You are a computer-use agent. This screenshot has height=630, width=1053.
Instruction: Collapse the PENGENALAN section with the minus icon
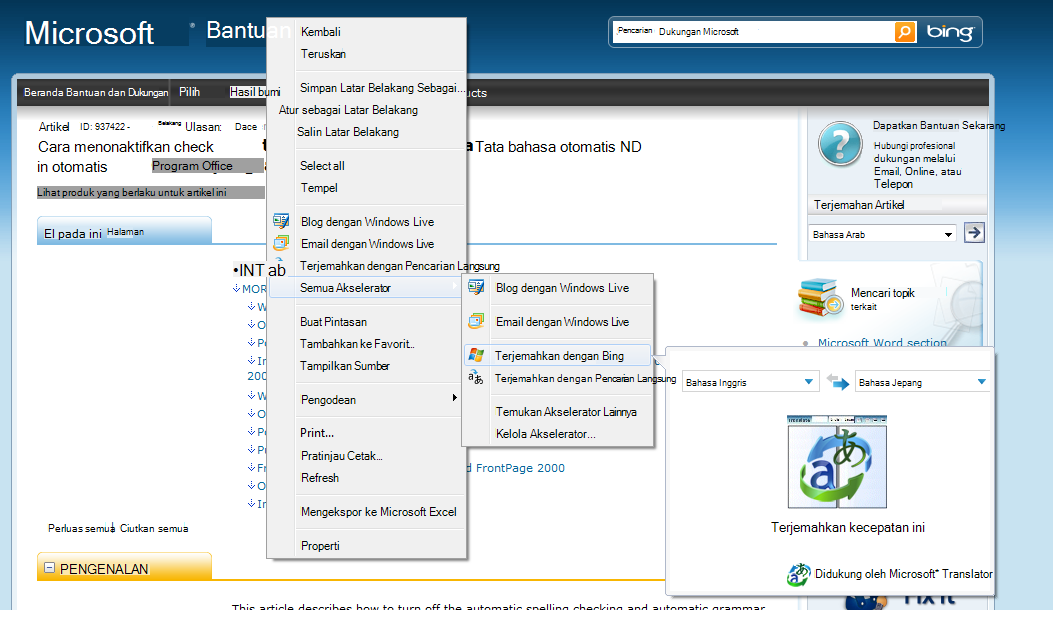click(x=49, y=568)
